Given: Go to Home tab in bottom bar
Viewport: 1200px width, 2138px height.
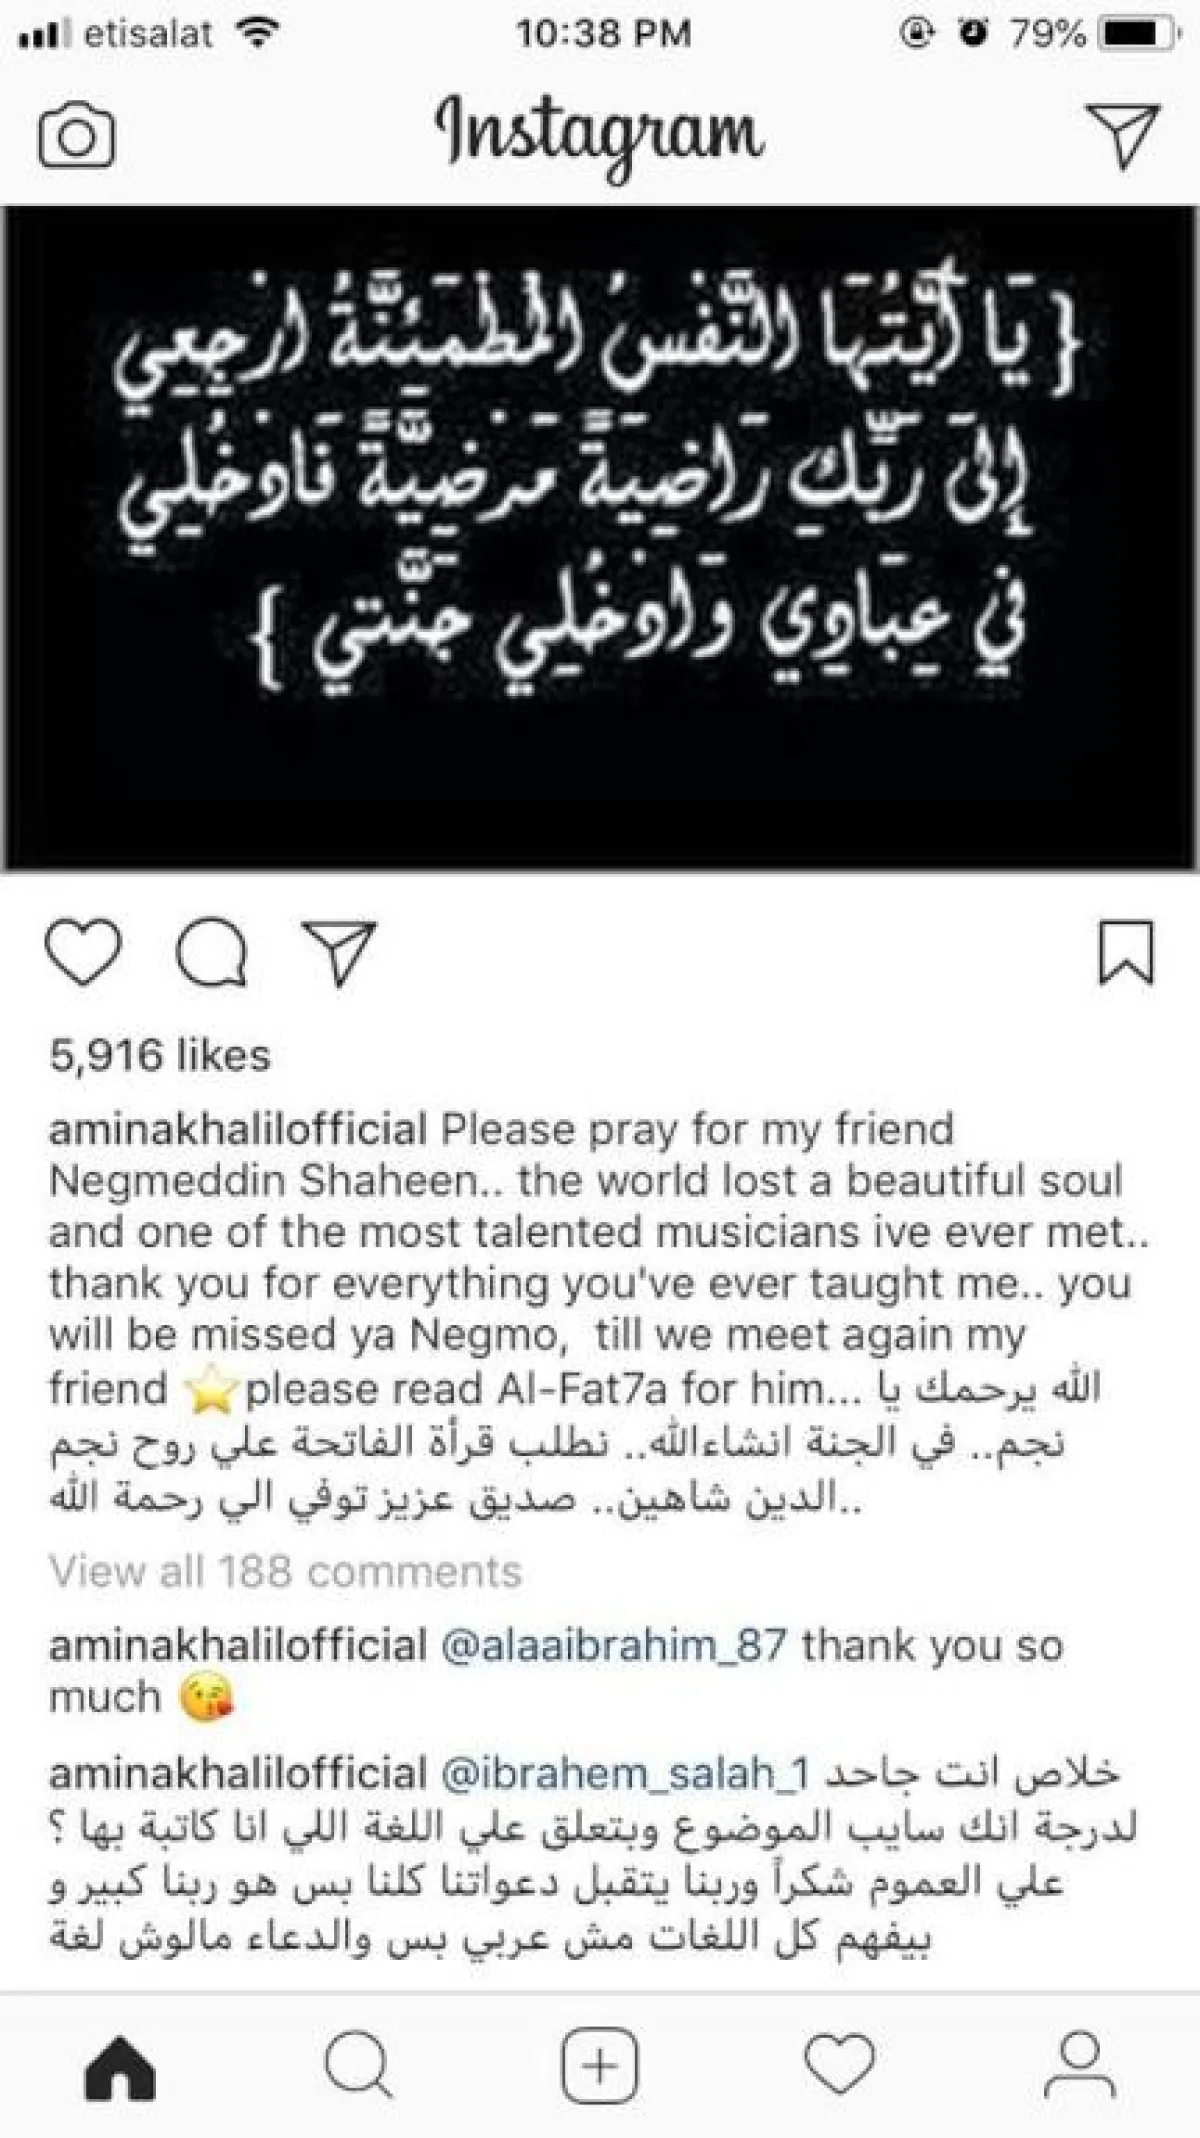Looking at the screenshot, I should pos(122,2066).
